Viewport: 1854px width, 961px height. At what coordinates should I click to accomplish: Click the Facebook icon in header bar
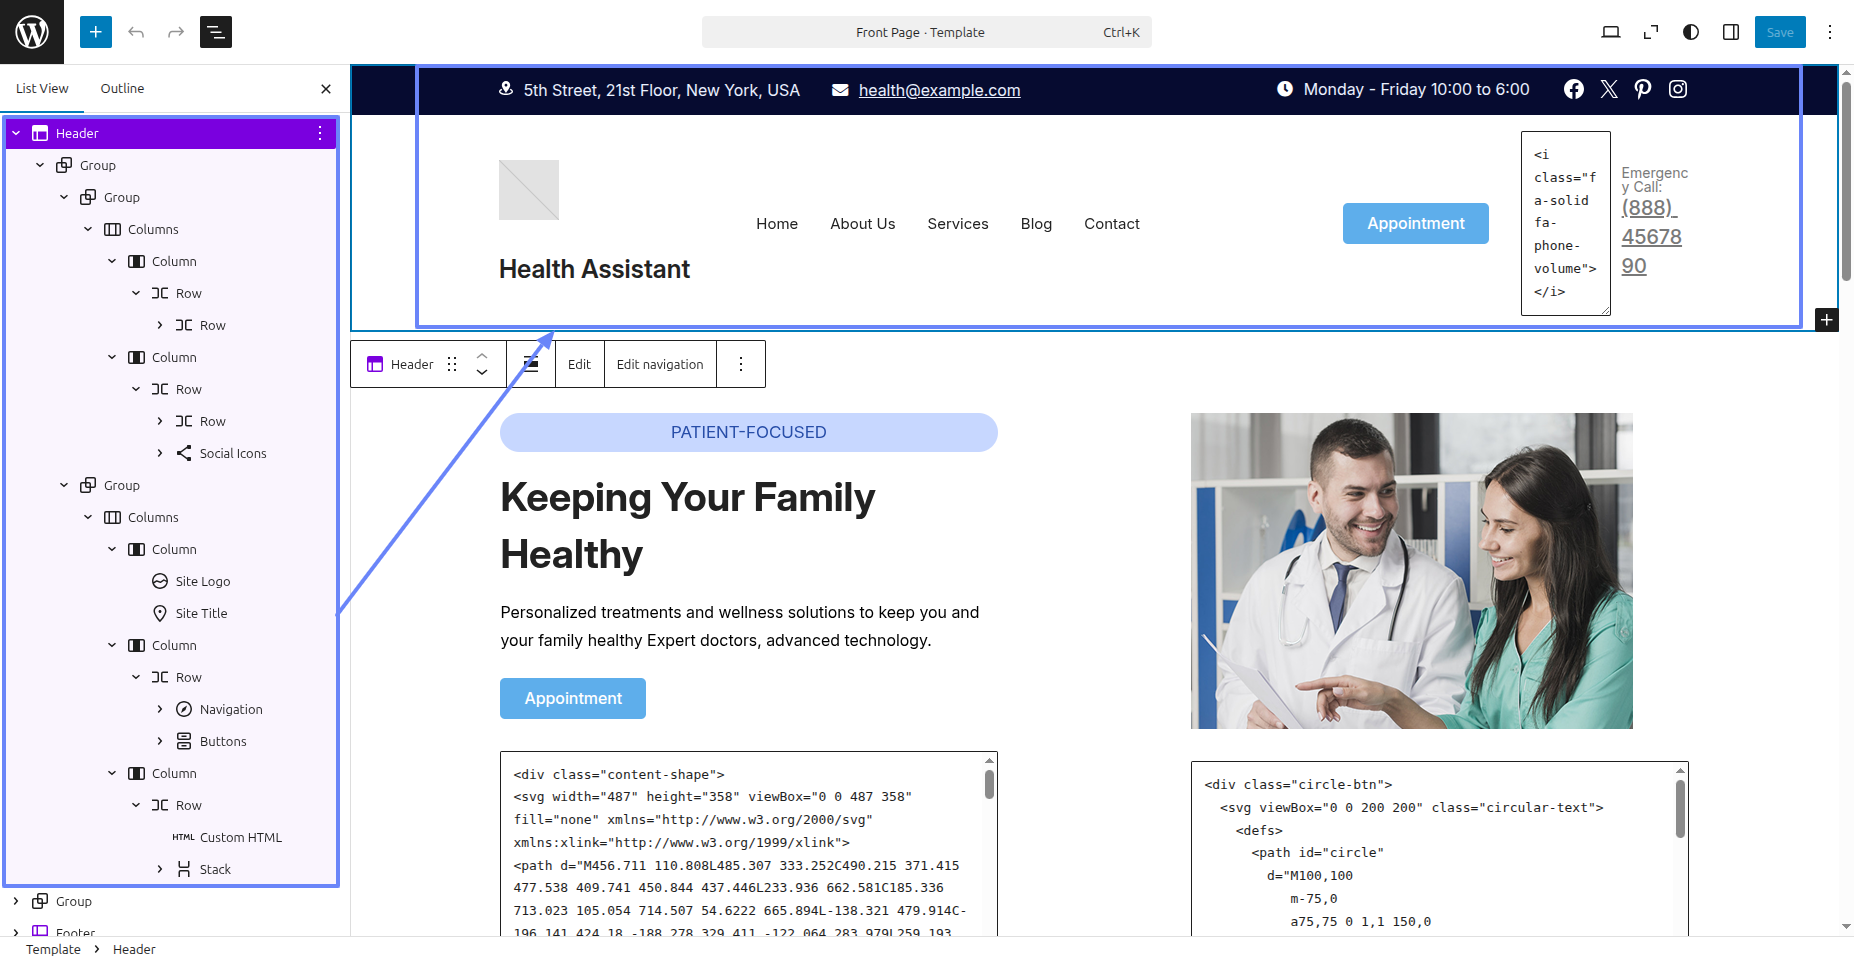point(1574,89)
